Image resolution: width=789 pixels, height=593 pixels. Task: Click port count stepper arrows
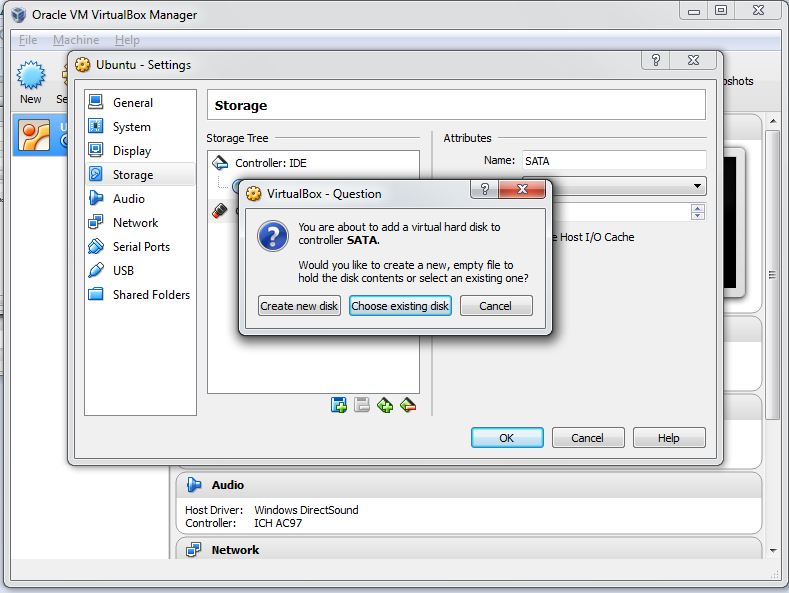click(x=697, y=212)
